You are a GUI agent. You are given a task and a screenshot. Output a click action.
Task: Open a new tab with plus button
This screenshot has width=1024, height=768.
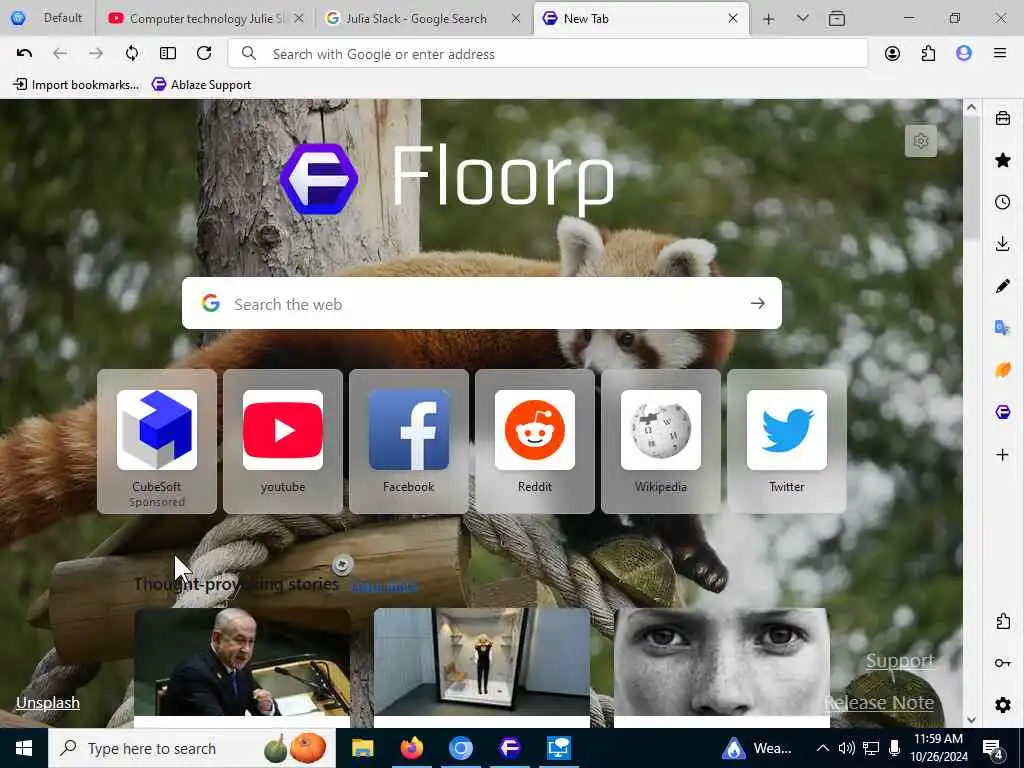pyautogui.click(x=769, y=19)
